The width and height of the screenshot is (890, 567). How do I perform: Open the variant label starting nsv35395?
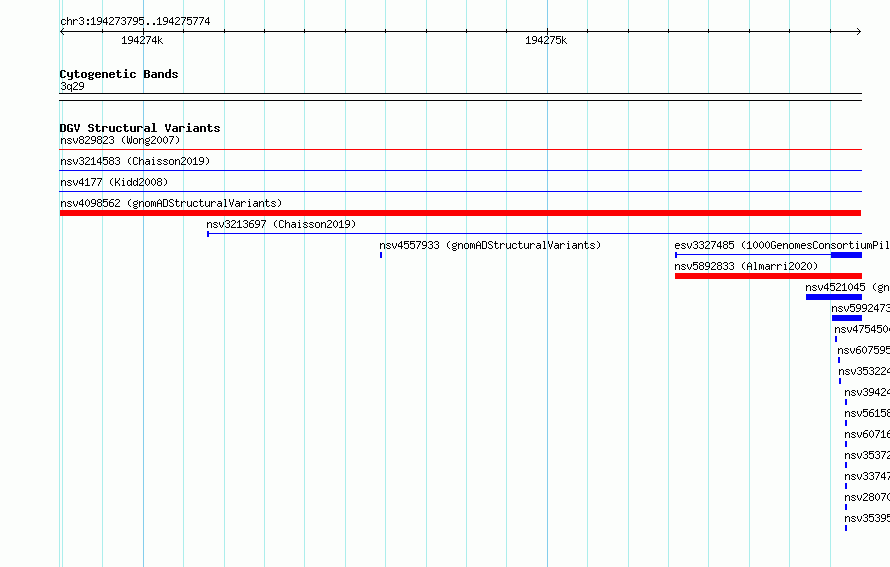(867, 518)
